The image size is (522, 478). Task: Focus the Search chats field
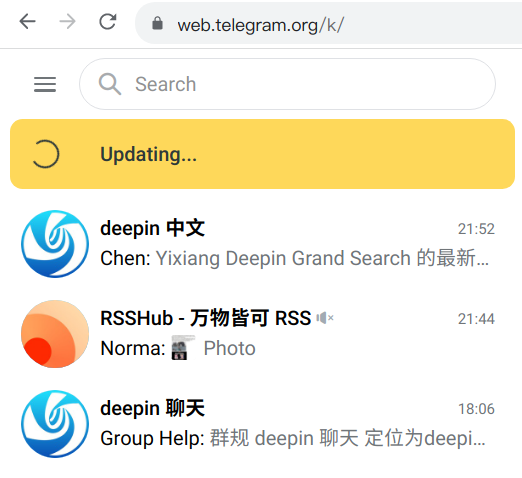tap(287, 84)
